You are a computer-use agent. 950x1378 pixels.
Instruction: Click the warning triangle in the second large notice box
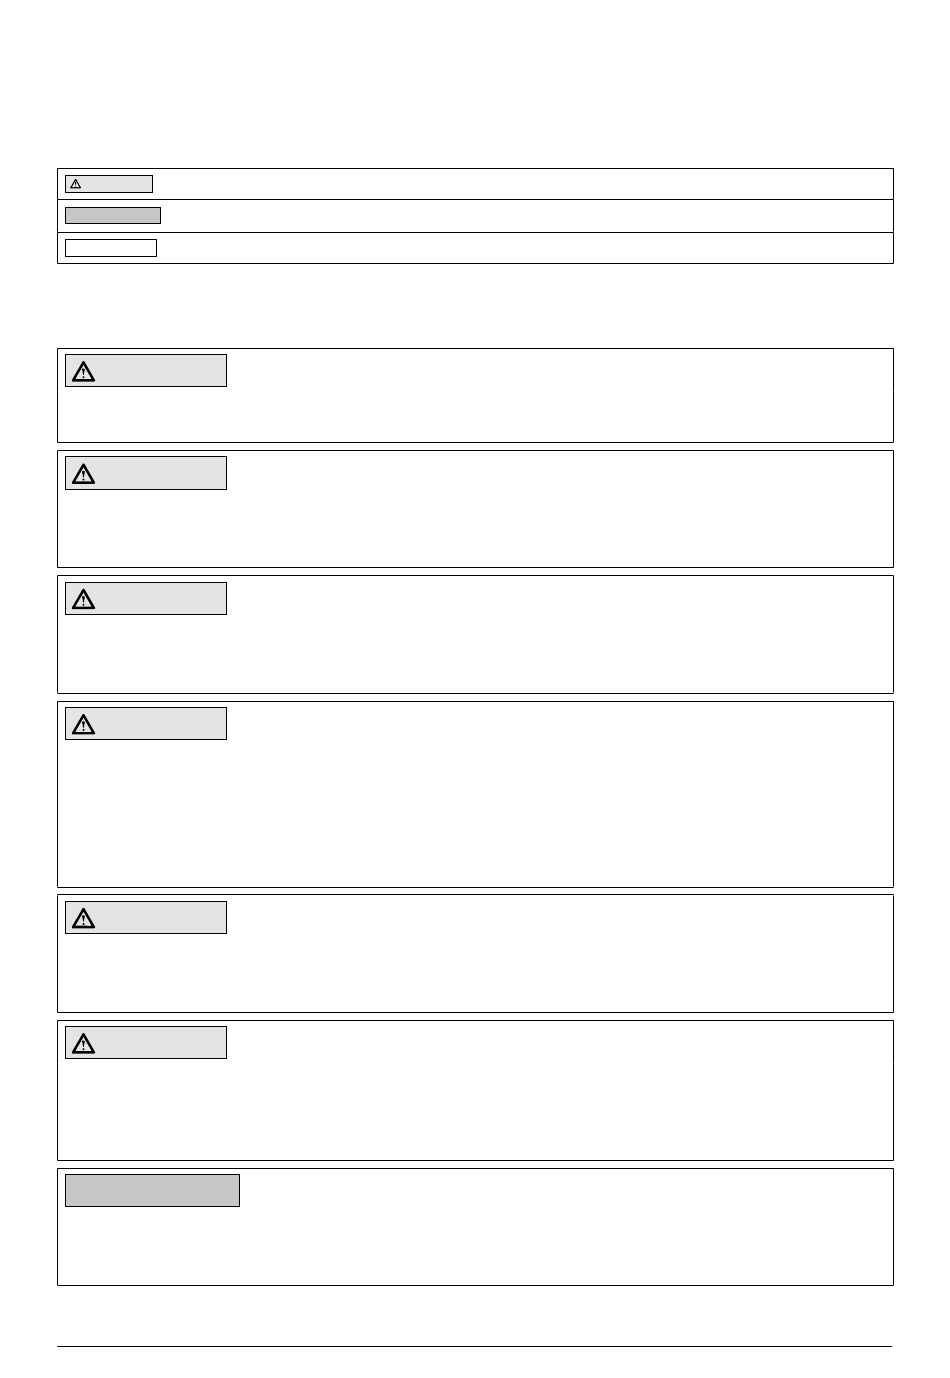(x=84, y=474)
